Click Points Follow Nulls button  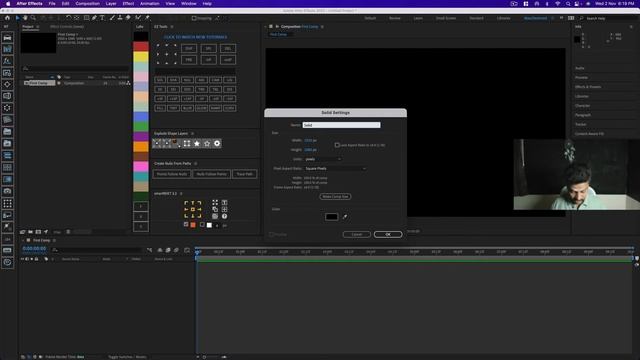[x=172, y=174]
